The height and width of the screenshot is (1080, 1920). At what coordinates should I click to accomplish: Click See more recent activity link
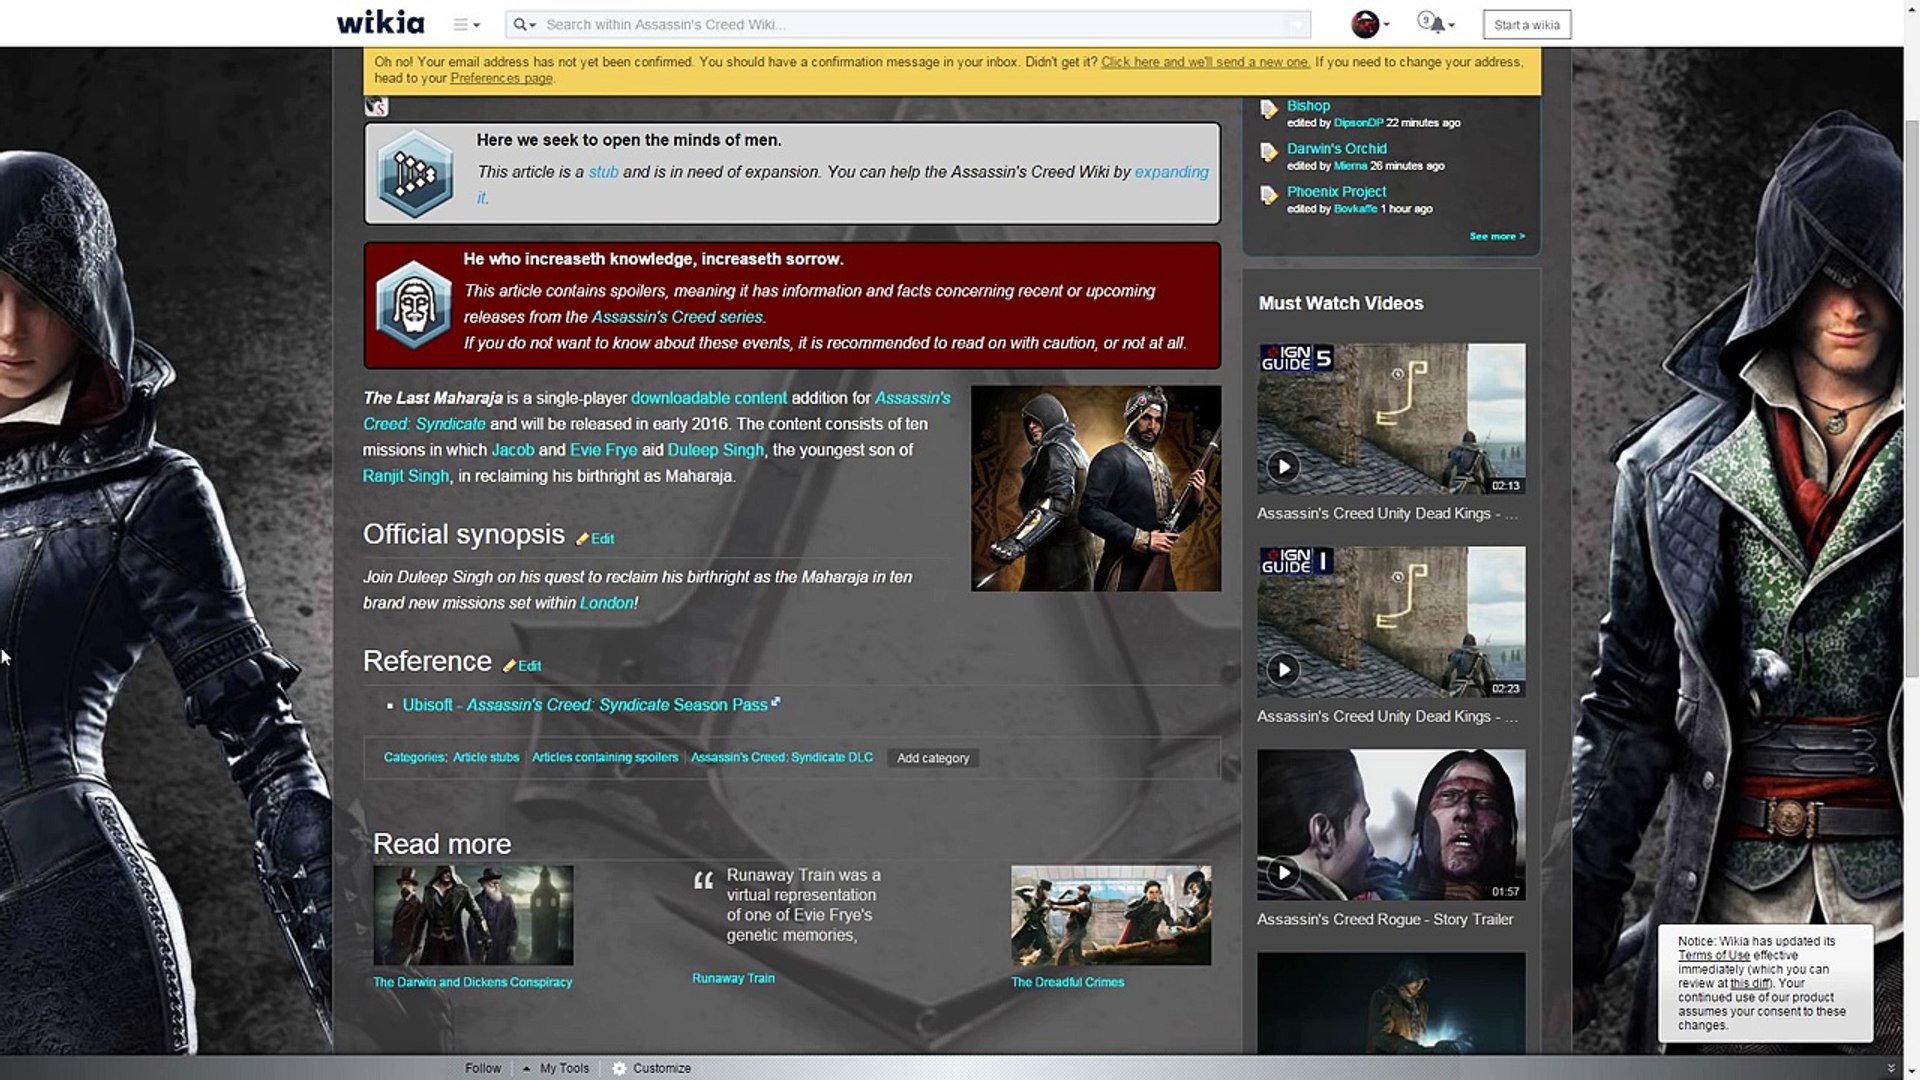tap(1496, 236)
